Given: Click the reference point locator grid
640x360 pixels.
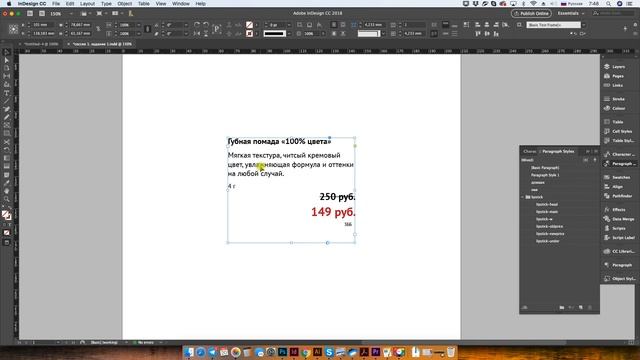Looking at the screenshot, I should (13, 29).
